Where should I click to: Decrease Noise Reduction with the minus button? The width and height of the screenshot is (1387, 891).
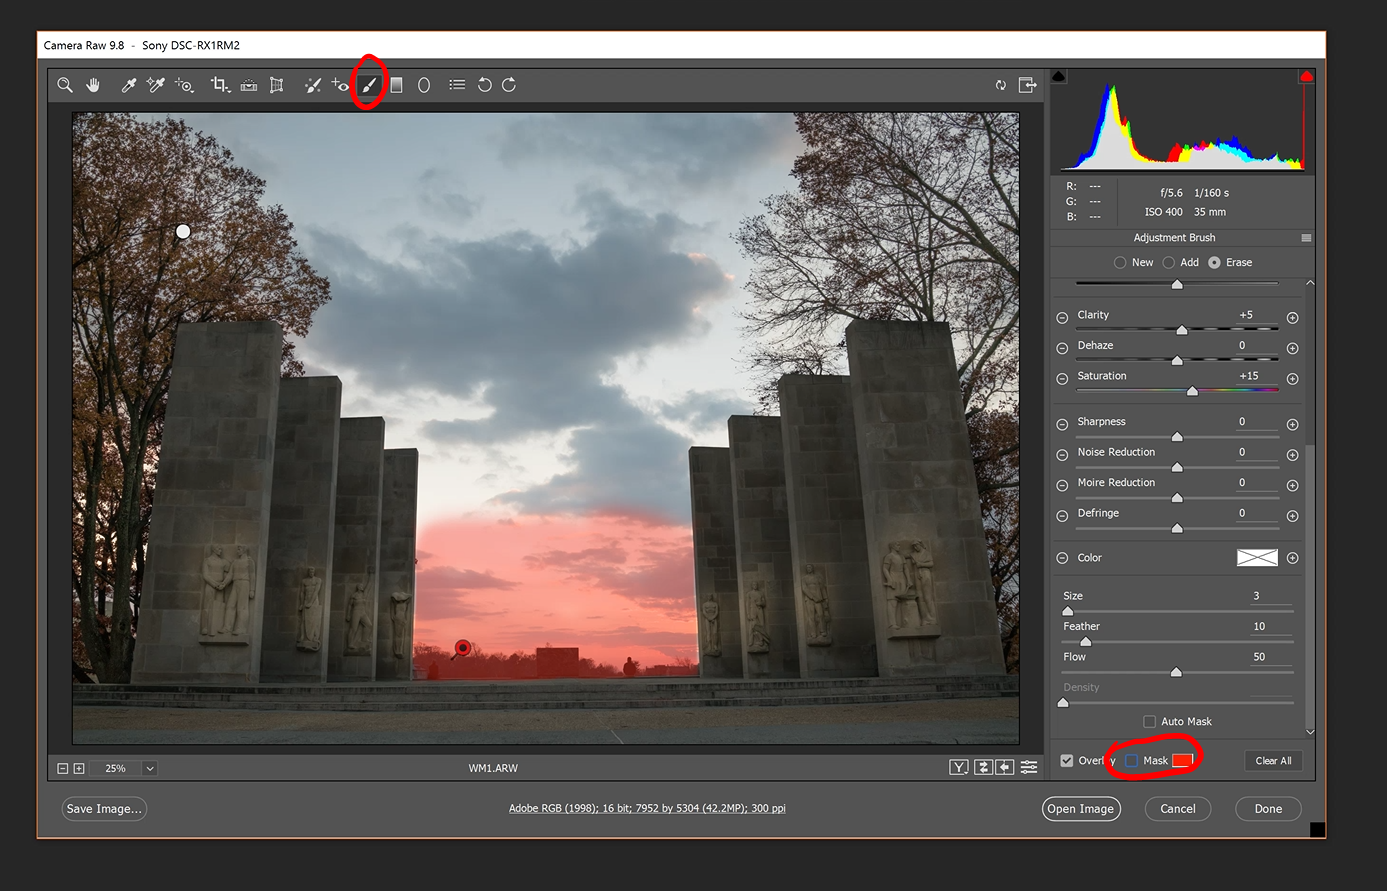coord(1062,455)
